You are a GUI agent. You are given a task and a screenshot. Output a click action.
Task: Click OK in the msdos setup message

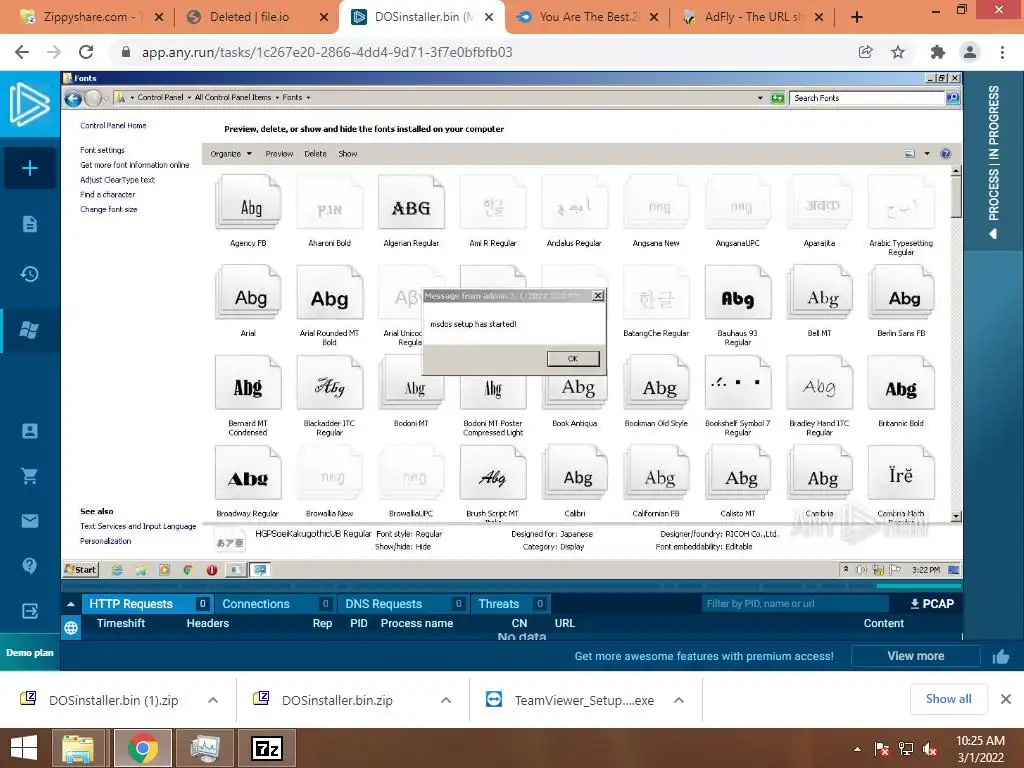click(573, 359)
